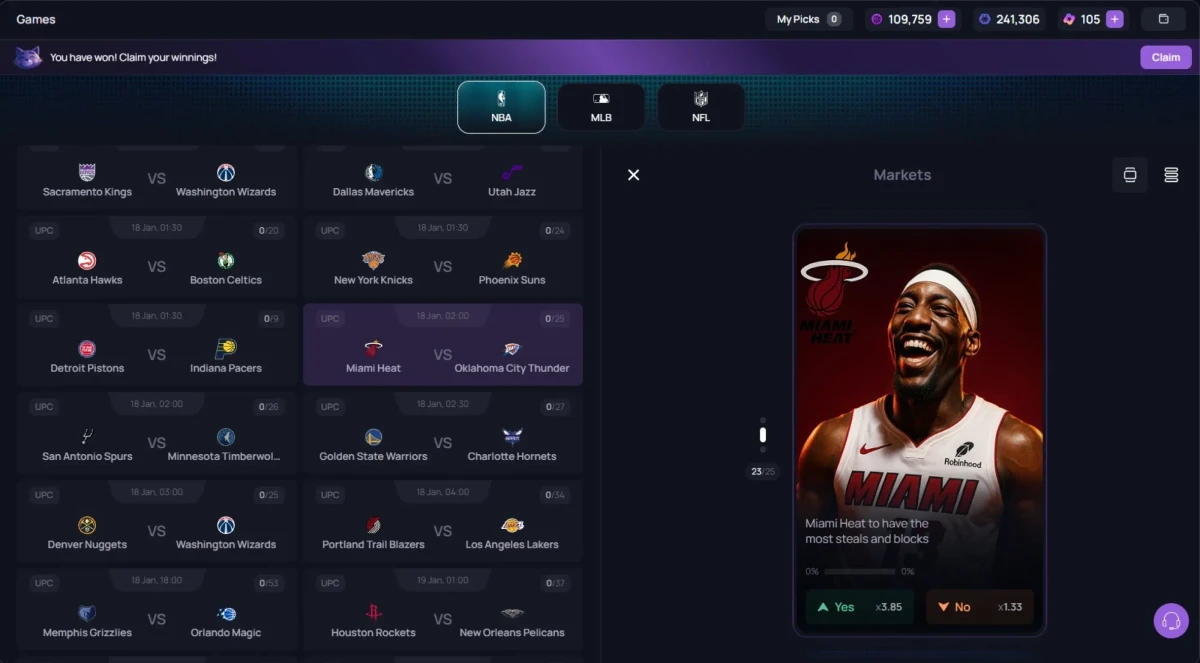Click the Utah Jazz logo
The width and height of the screenshot is (1200, 663).
(512, 173)
